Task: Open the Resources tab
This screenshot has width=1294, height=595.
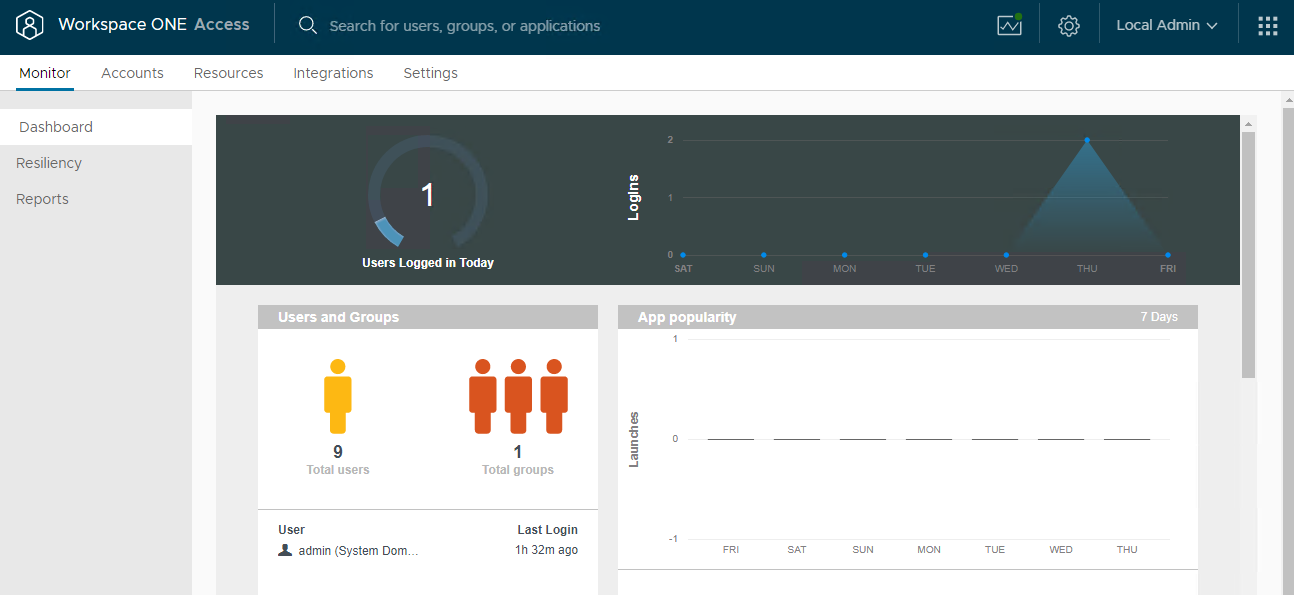Action: [x=228, y=73]
